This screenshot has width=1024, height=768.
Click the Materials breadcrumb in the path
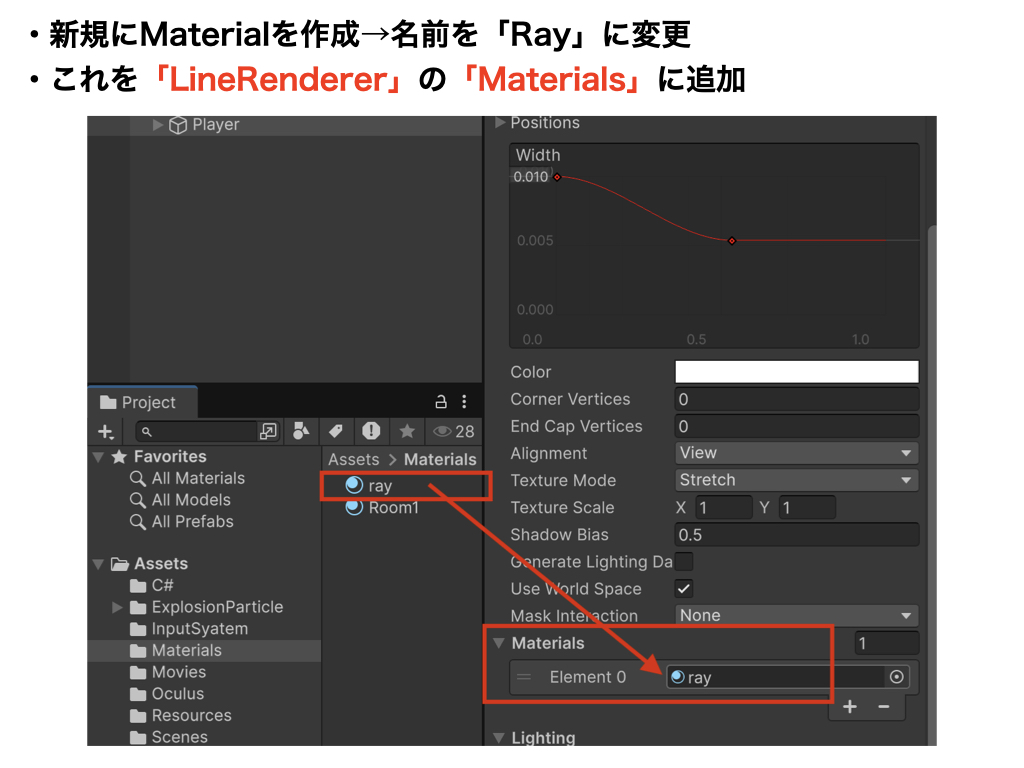point(440,459)
